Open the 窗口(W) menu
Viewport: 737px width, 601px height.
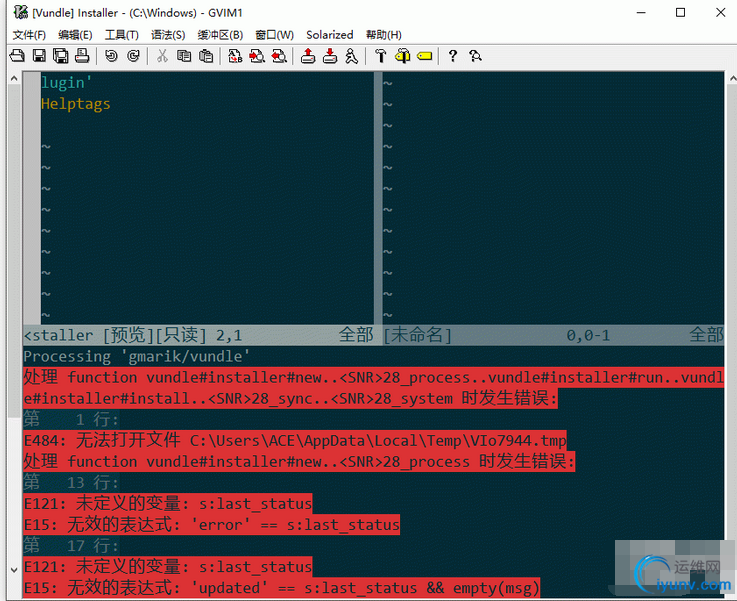coord(274,35)
